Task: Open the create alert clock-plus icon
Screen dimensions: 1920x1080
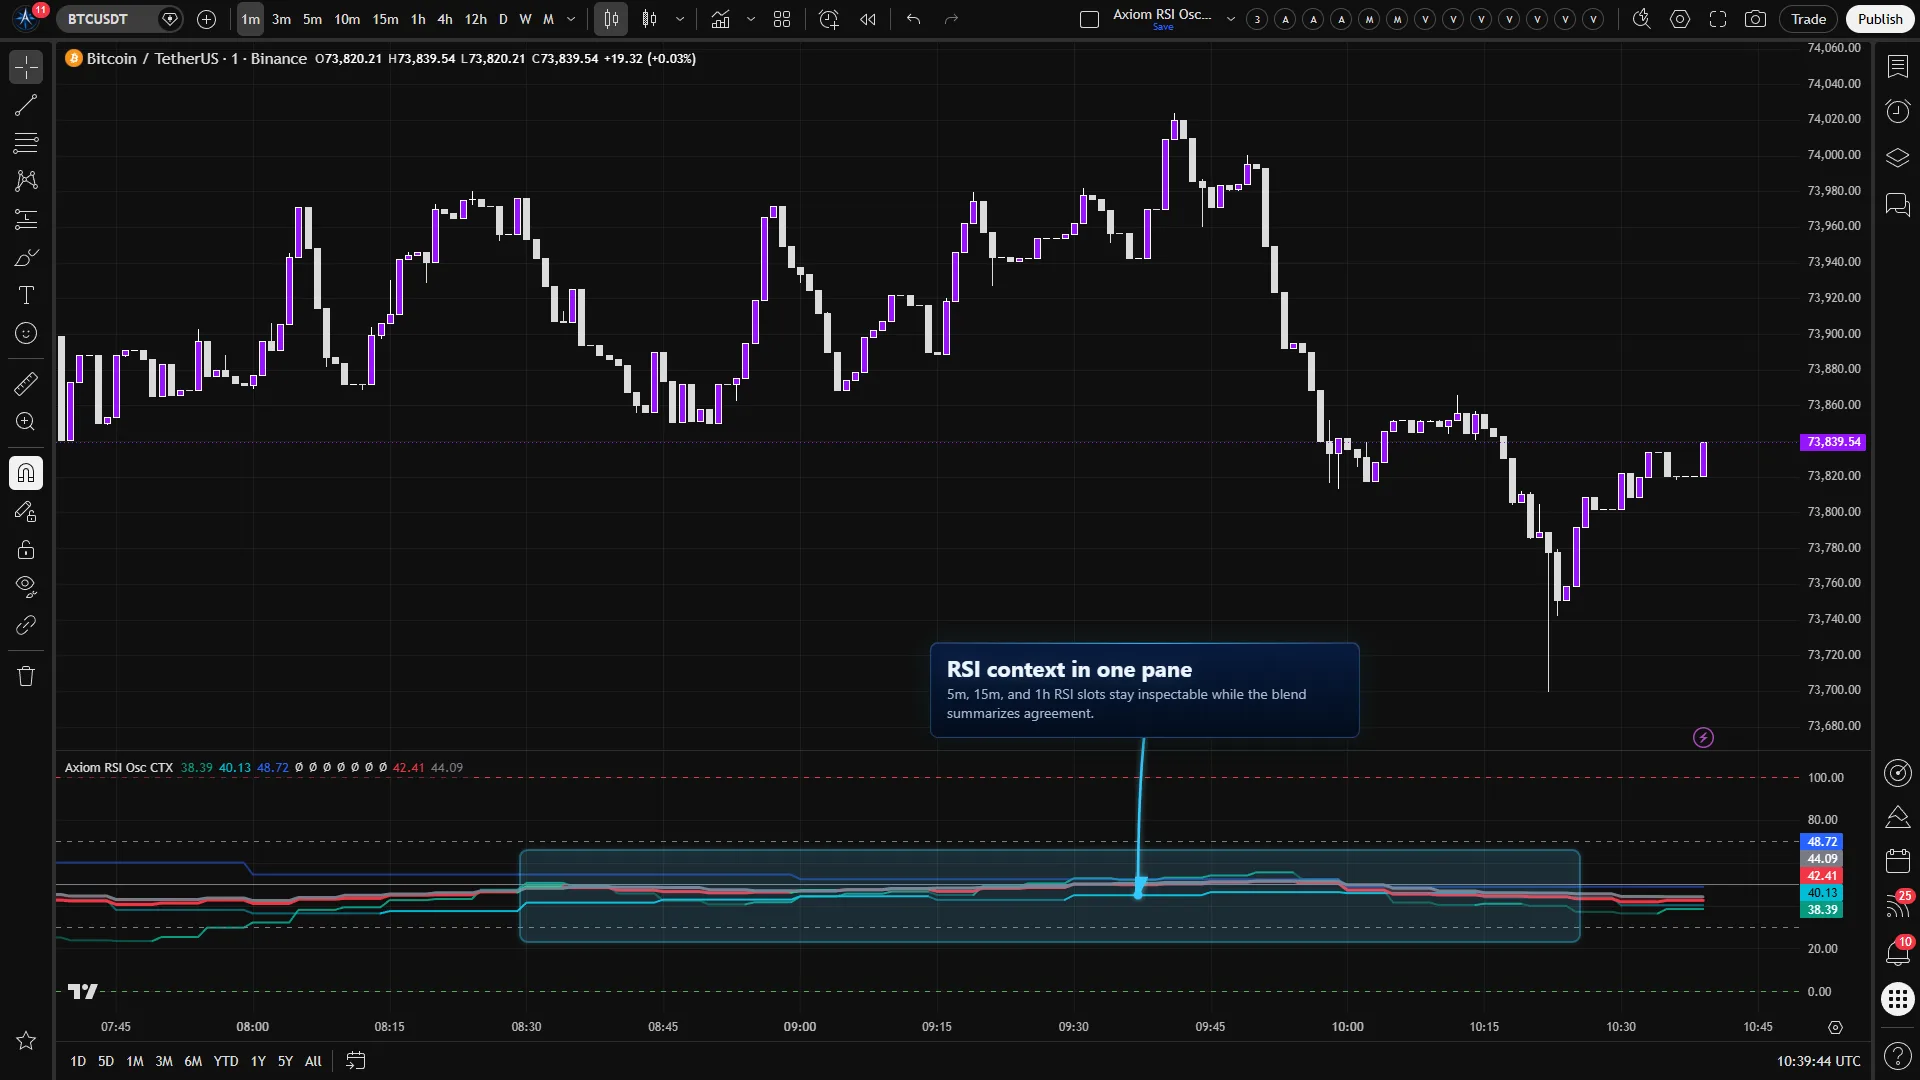Action: point(828,19)
